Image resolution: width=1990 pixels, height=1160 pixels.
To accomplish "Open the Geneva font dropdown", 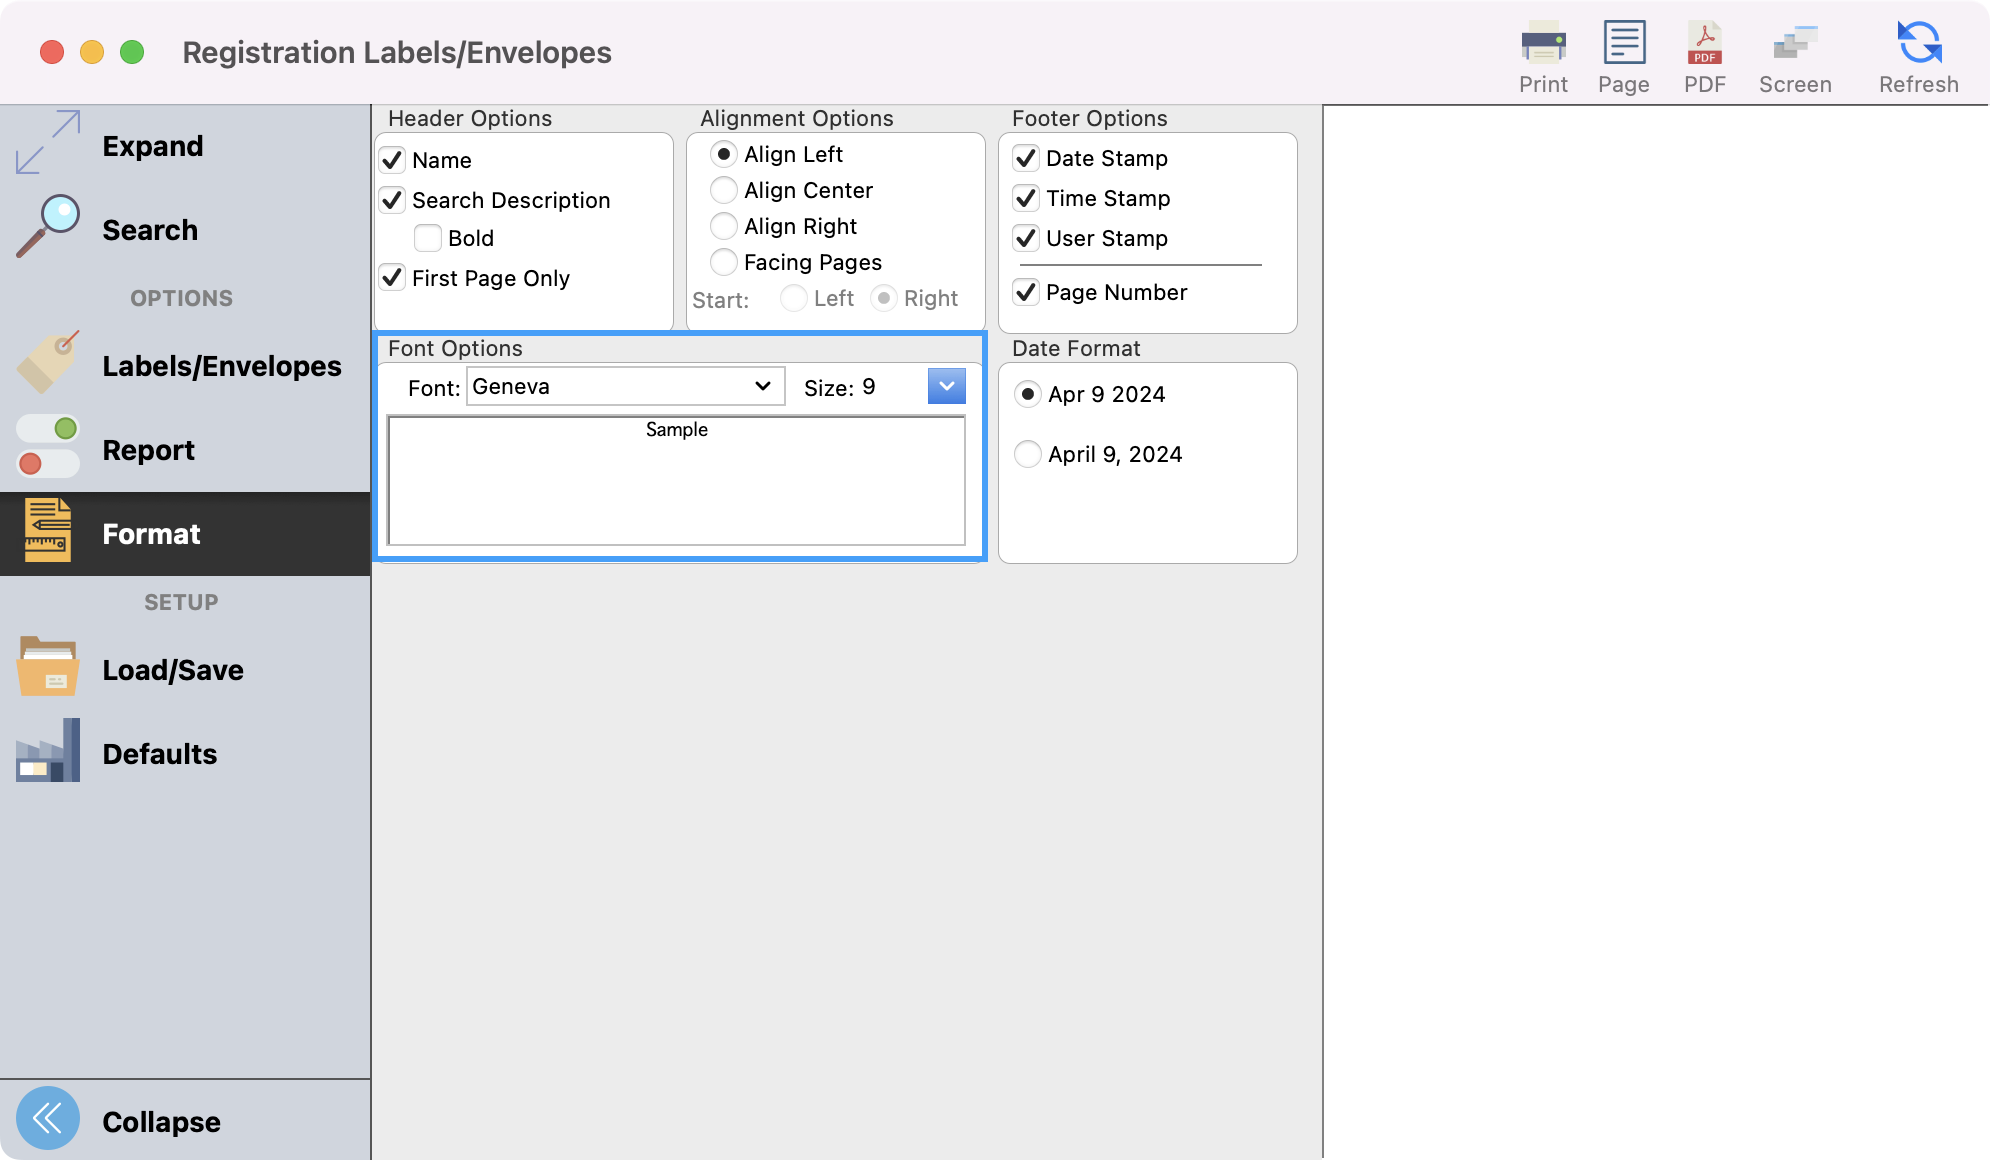I will click(625, 387).
